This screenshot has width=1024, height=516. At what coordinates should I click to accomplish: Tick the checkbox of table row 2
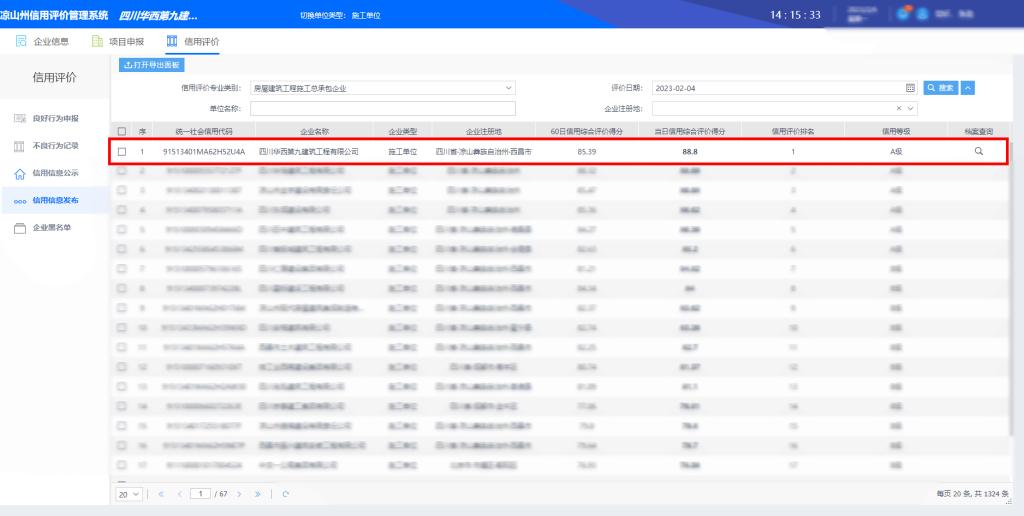pos(121,171)
